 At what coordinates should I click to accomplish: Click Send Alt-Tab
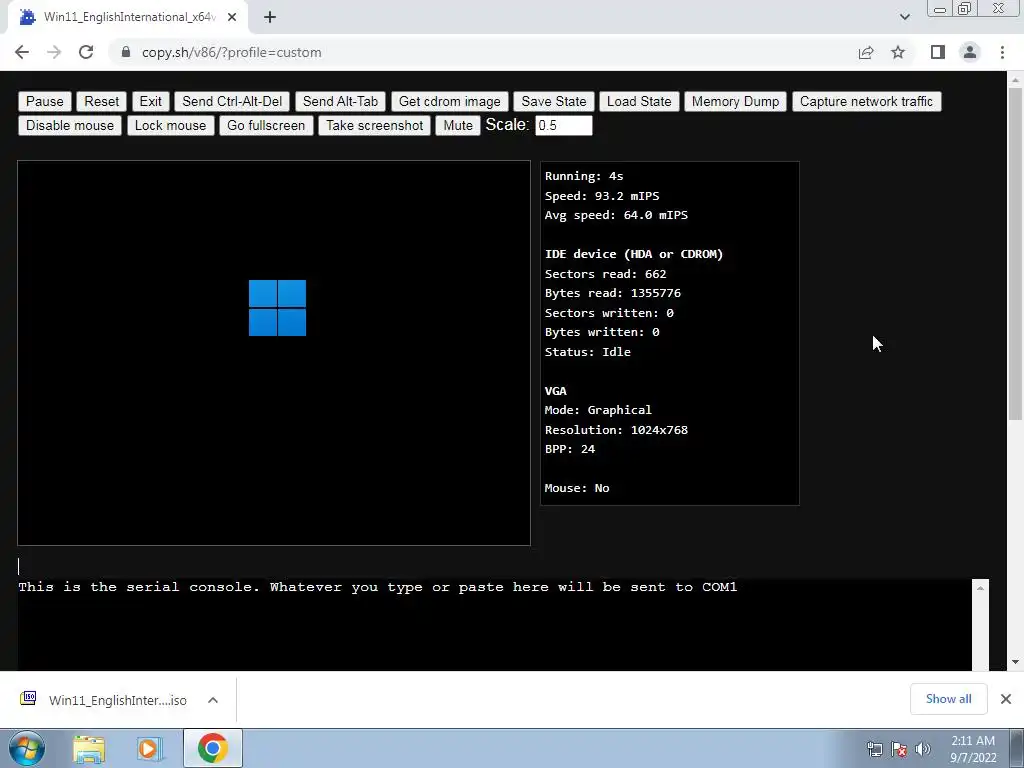[340, 101]
